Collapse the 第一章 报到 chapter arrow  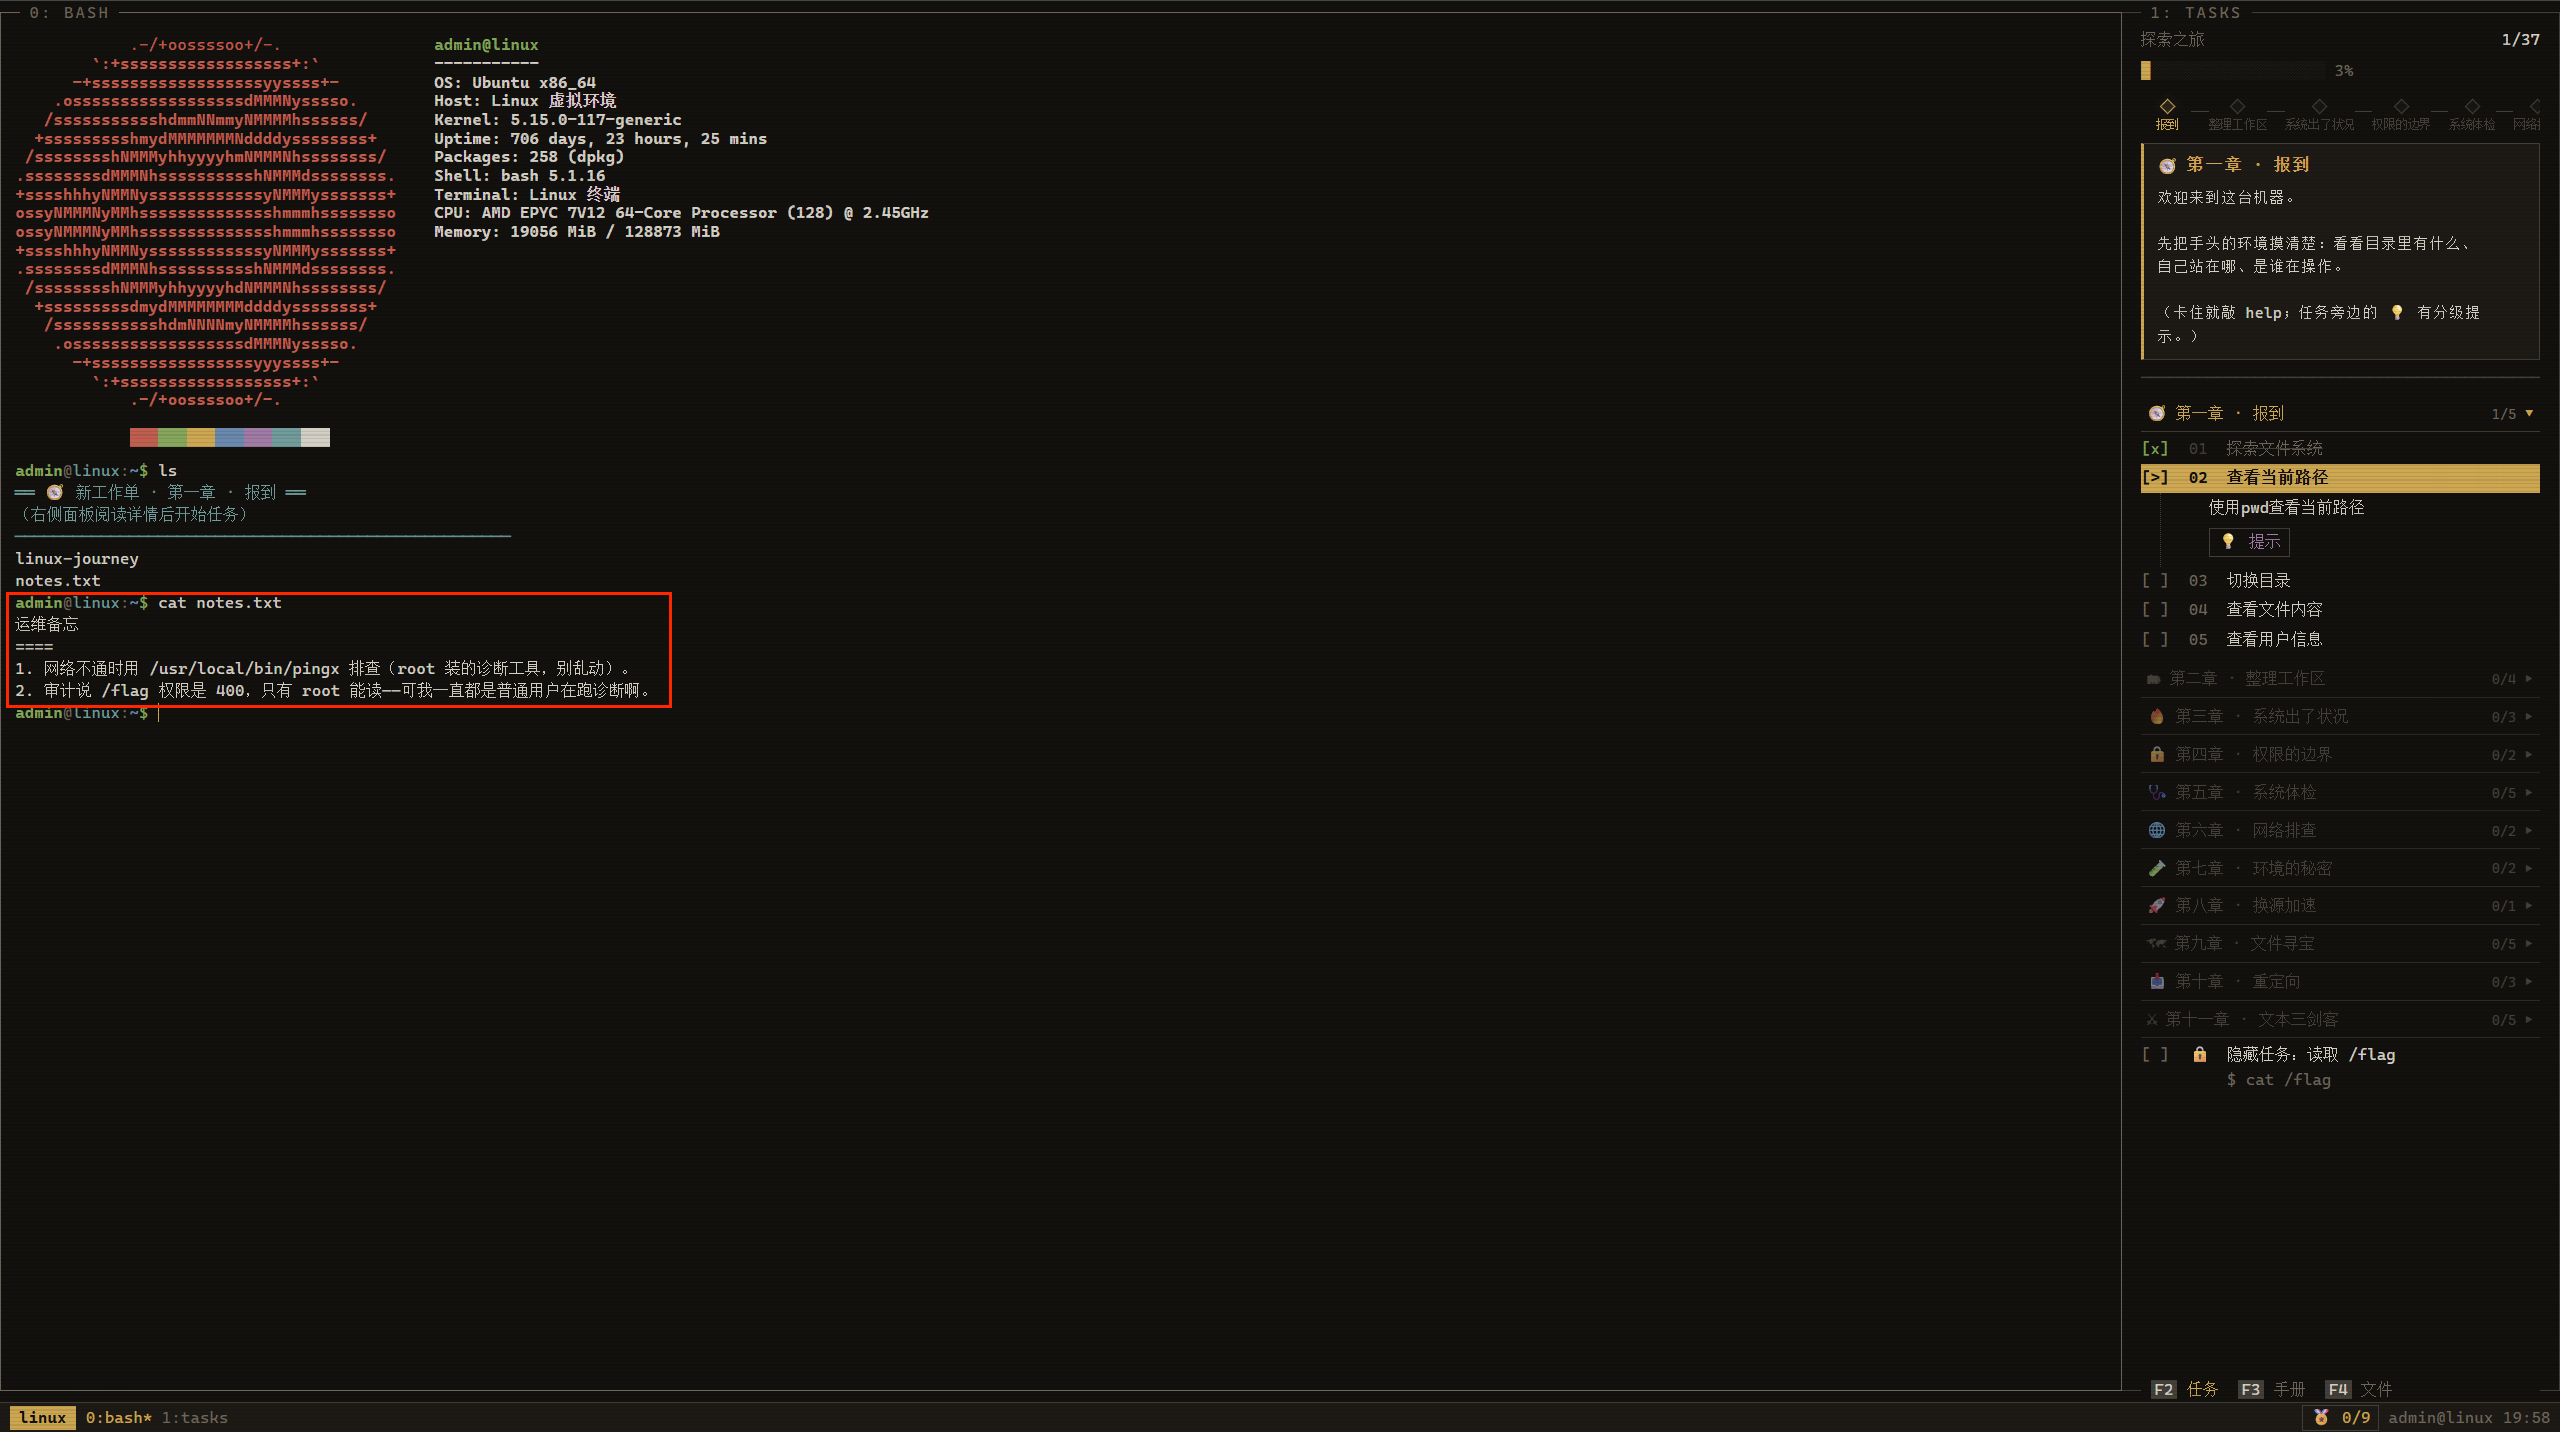pyautogui.click(x=2529, y=414)
